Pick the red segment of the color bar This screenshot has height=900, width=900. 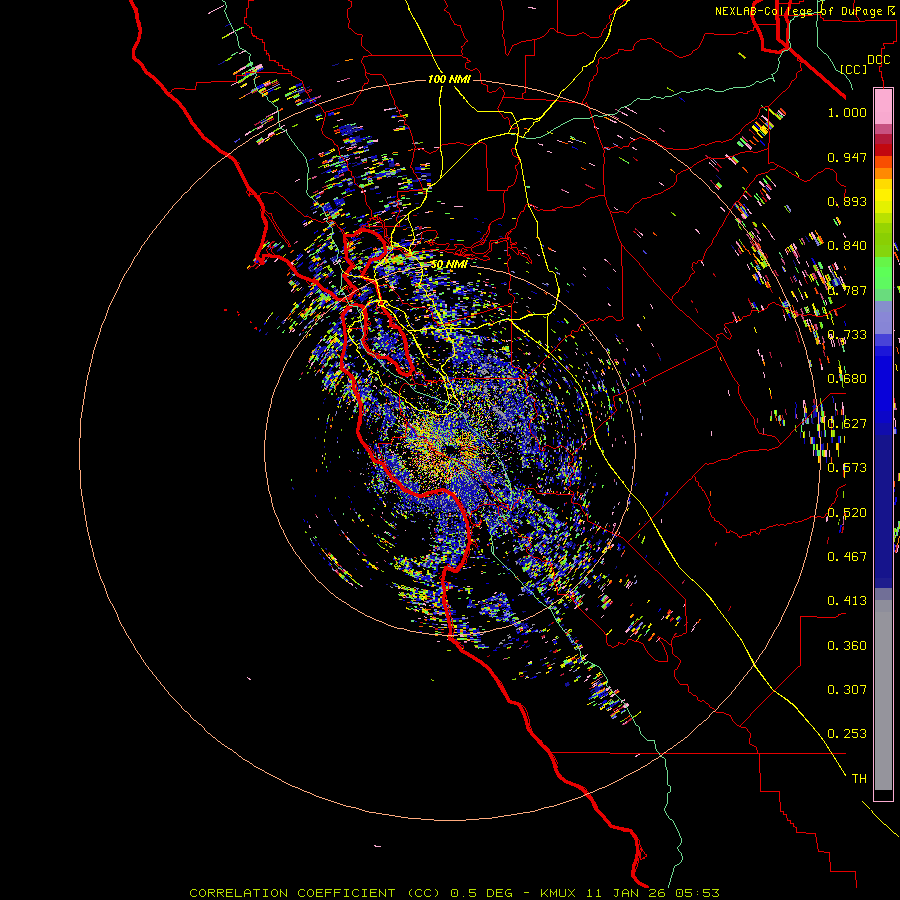(883, 149)
